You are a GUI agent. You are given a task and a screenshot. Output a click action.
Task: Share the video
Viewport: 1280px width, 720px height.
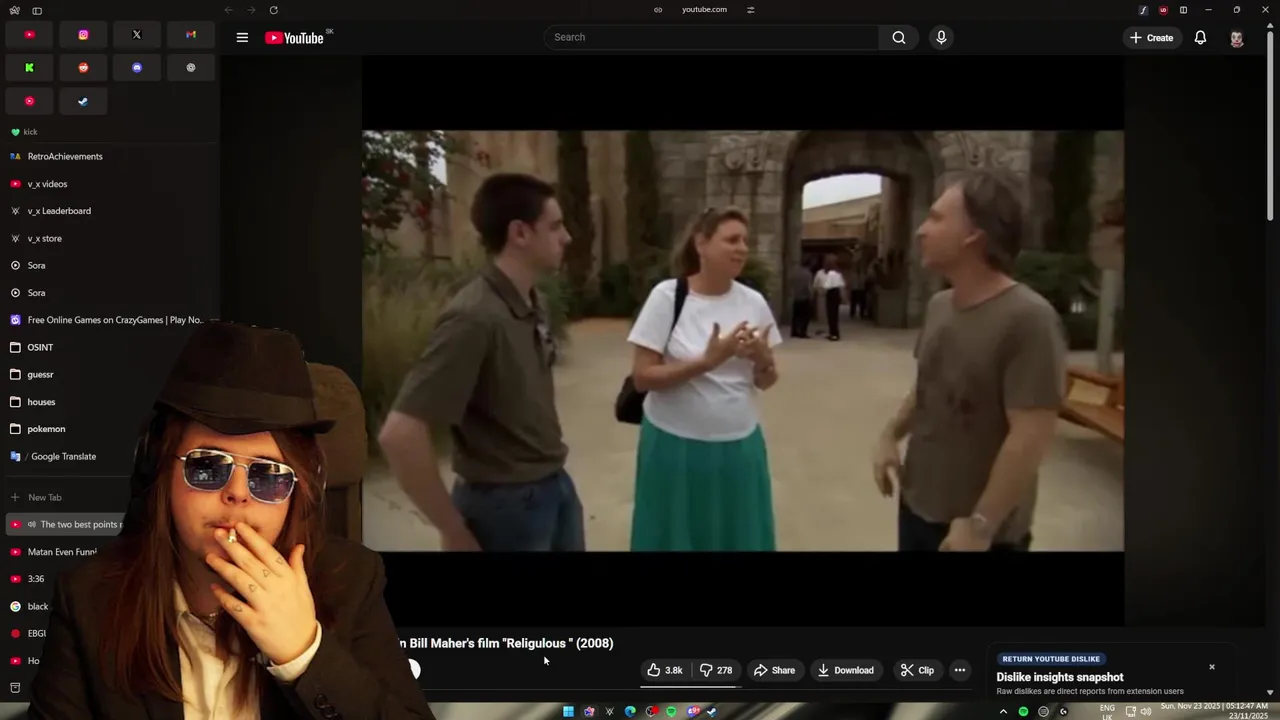(x=774, y=670)
